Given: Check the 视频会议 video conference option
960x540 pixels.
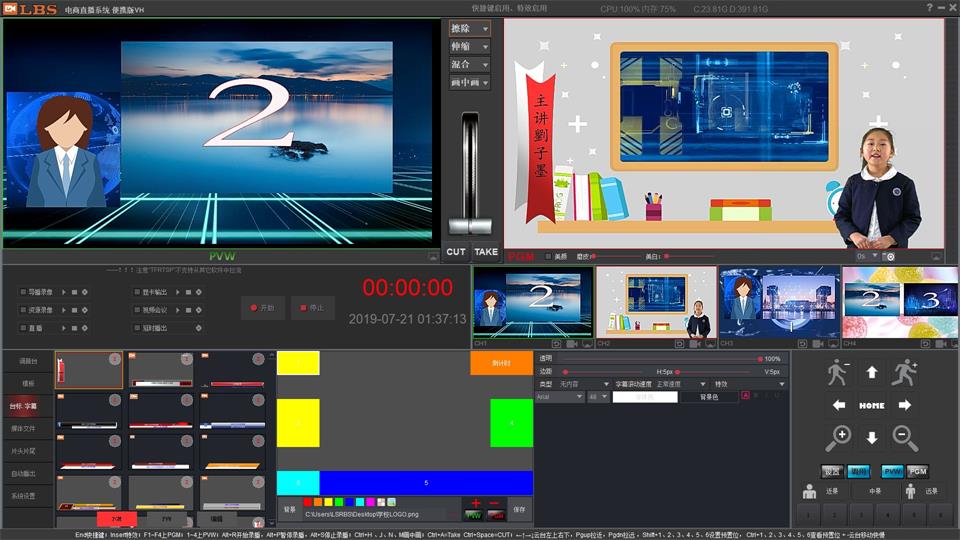Looking at the screenshot, I should coord(136,310).
